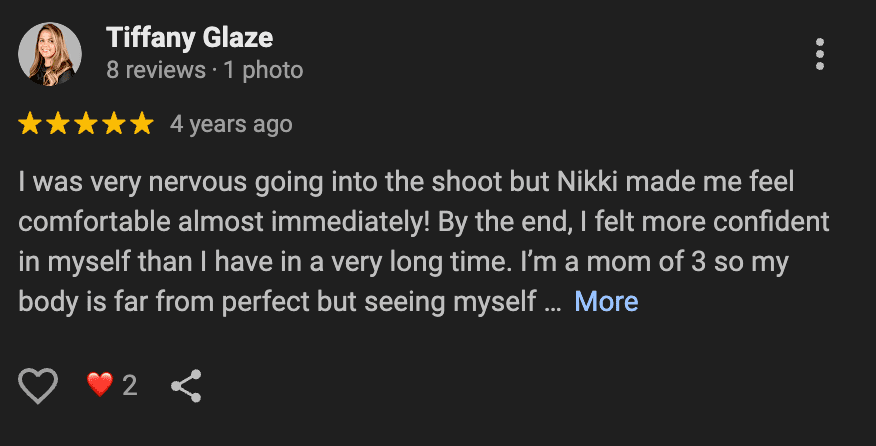Click the reviewer name Tiffany Glaze
The image size is (876, 446).
[189, 38]
